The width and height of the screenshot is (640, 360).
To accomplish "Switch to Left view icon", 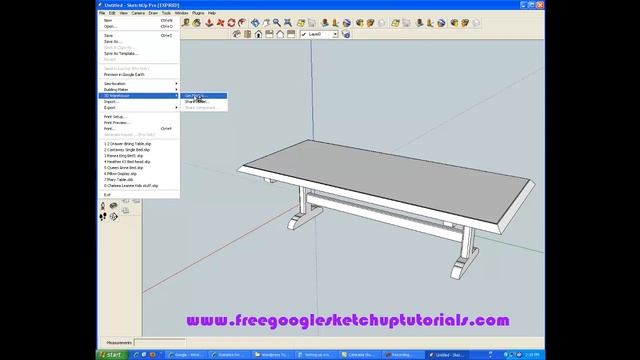I will (291, 34).
